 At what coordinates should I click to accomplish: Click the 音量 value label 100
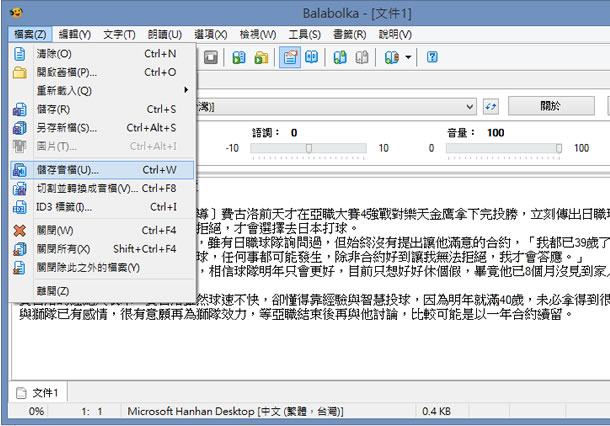496,133
